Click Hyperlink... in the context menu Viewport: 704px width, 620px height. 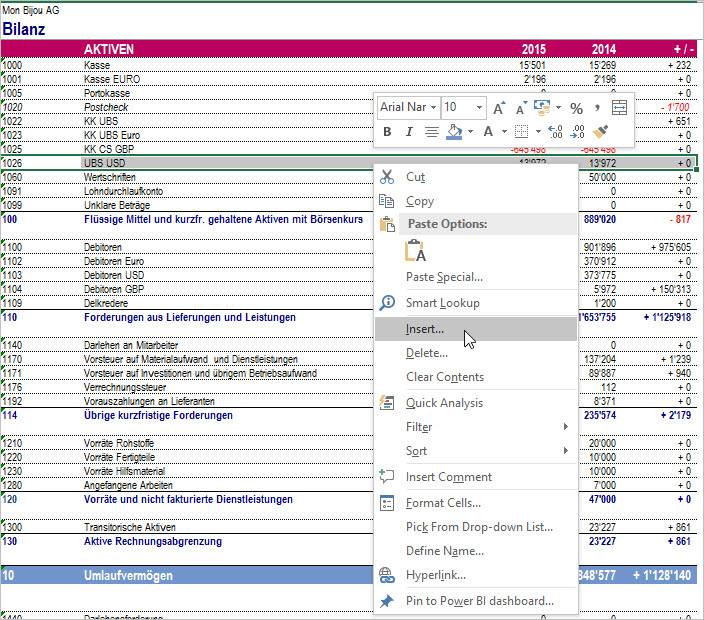pos(435,575)
